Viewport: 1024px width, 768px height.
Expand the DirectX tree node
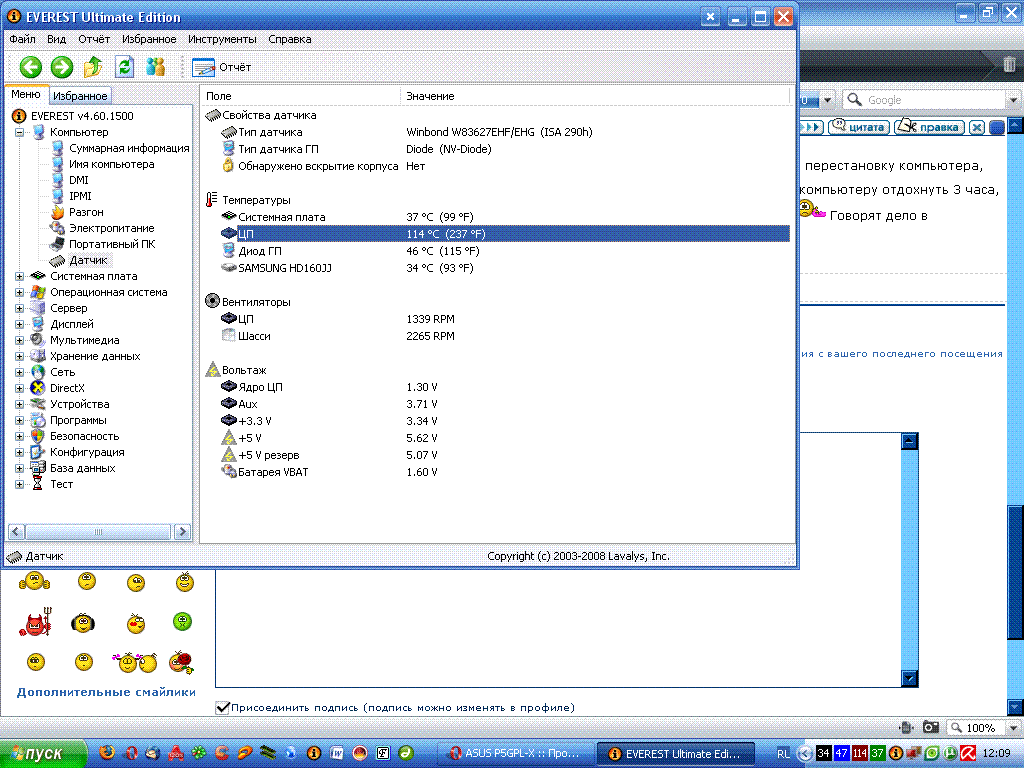[x=20, y=389]
